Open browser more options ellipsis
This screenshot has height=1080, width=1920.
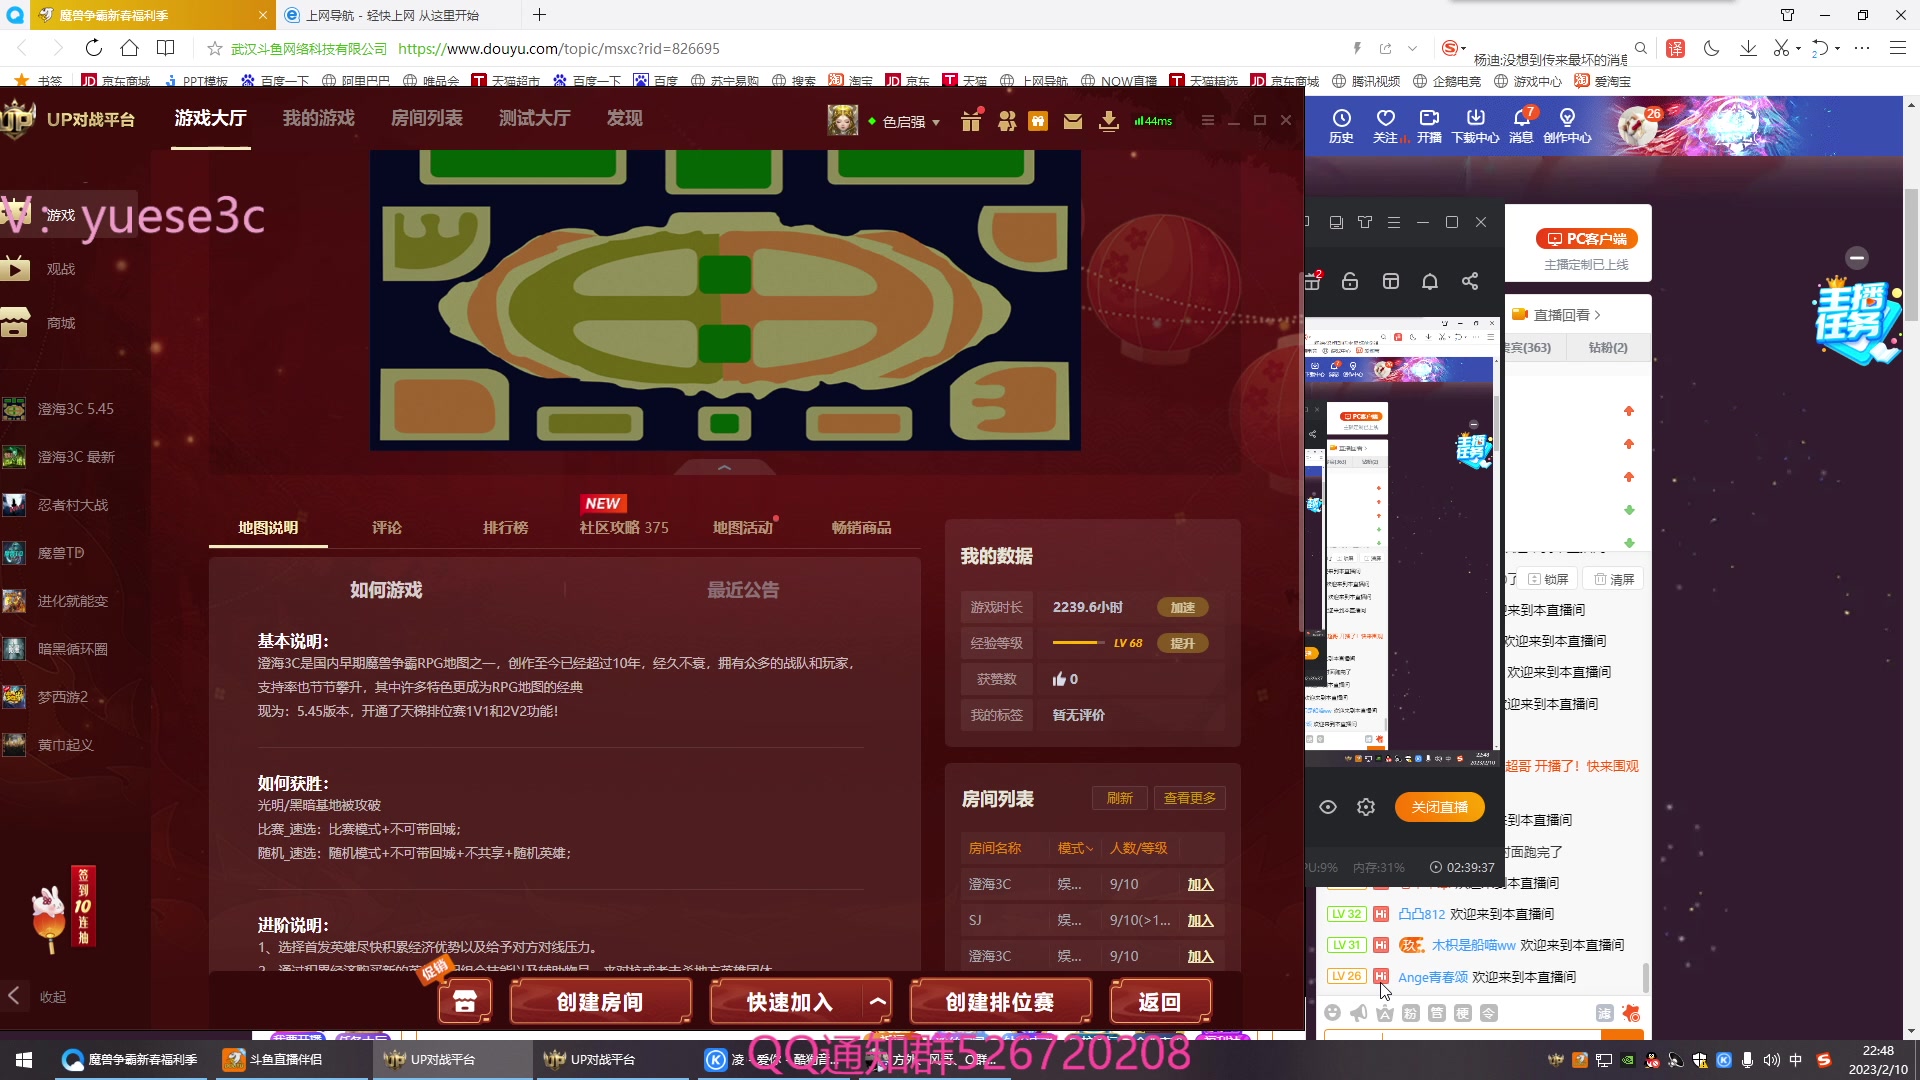[x=1861, y=48]
